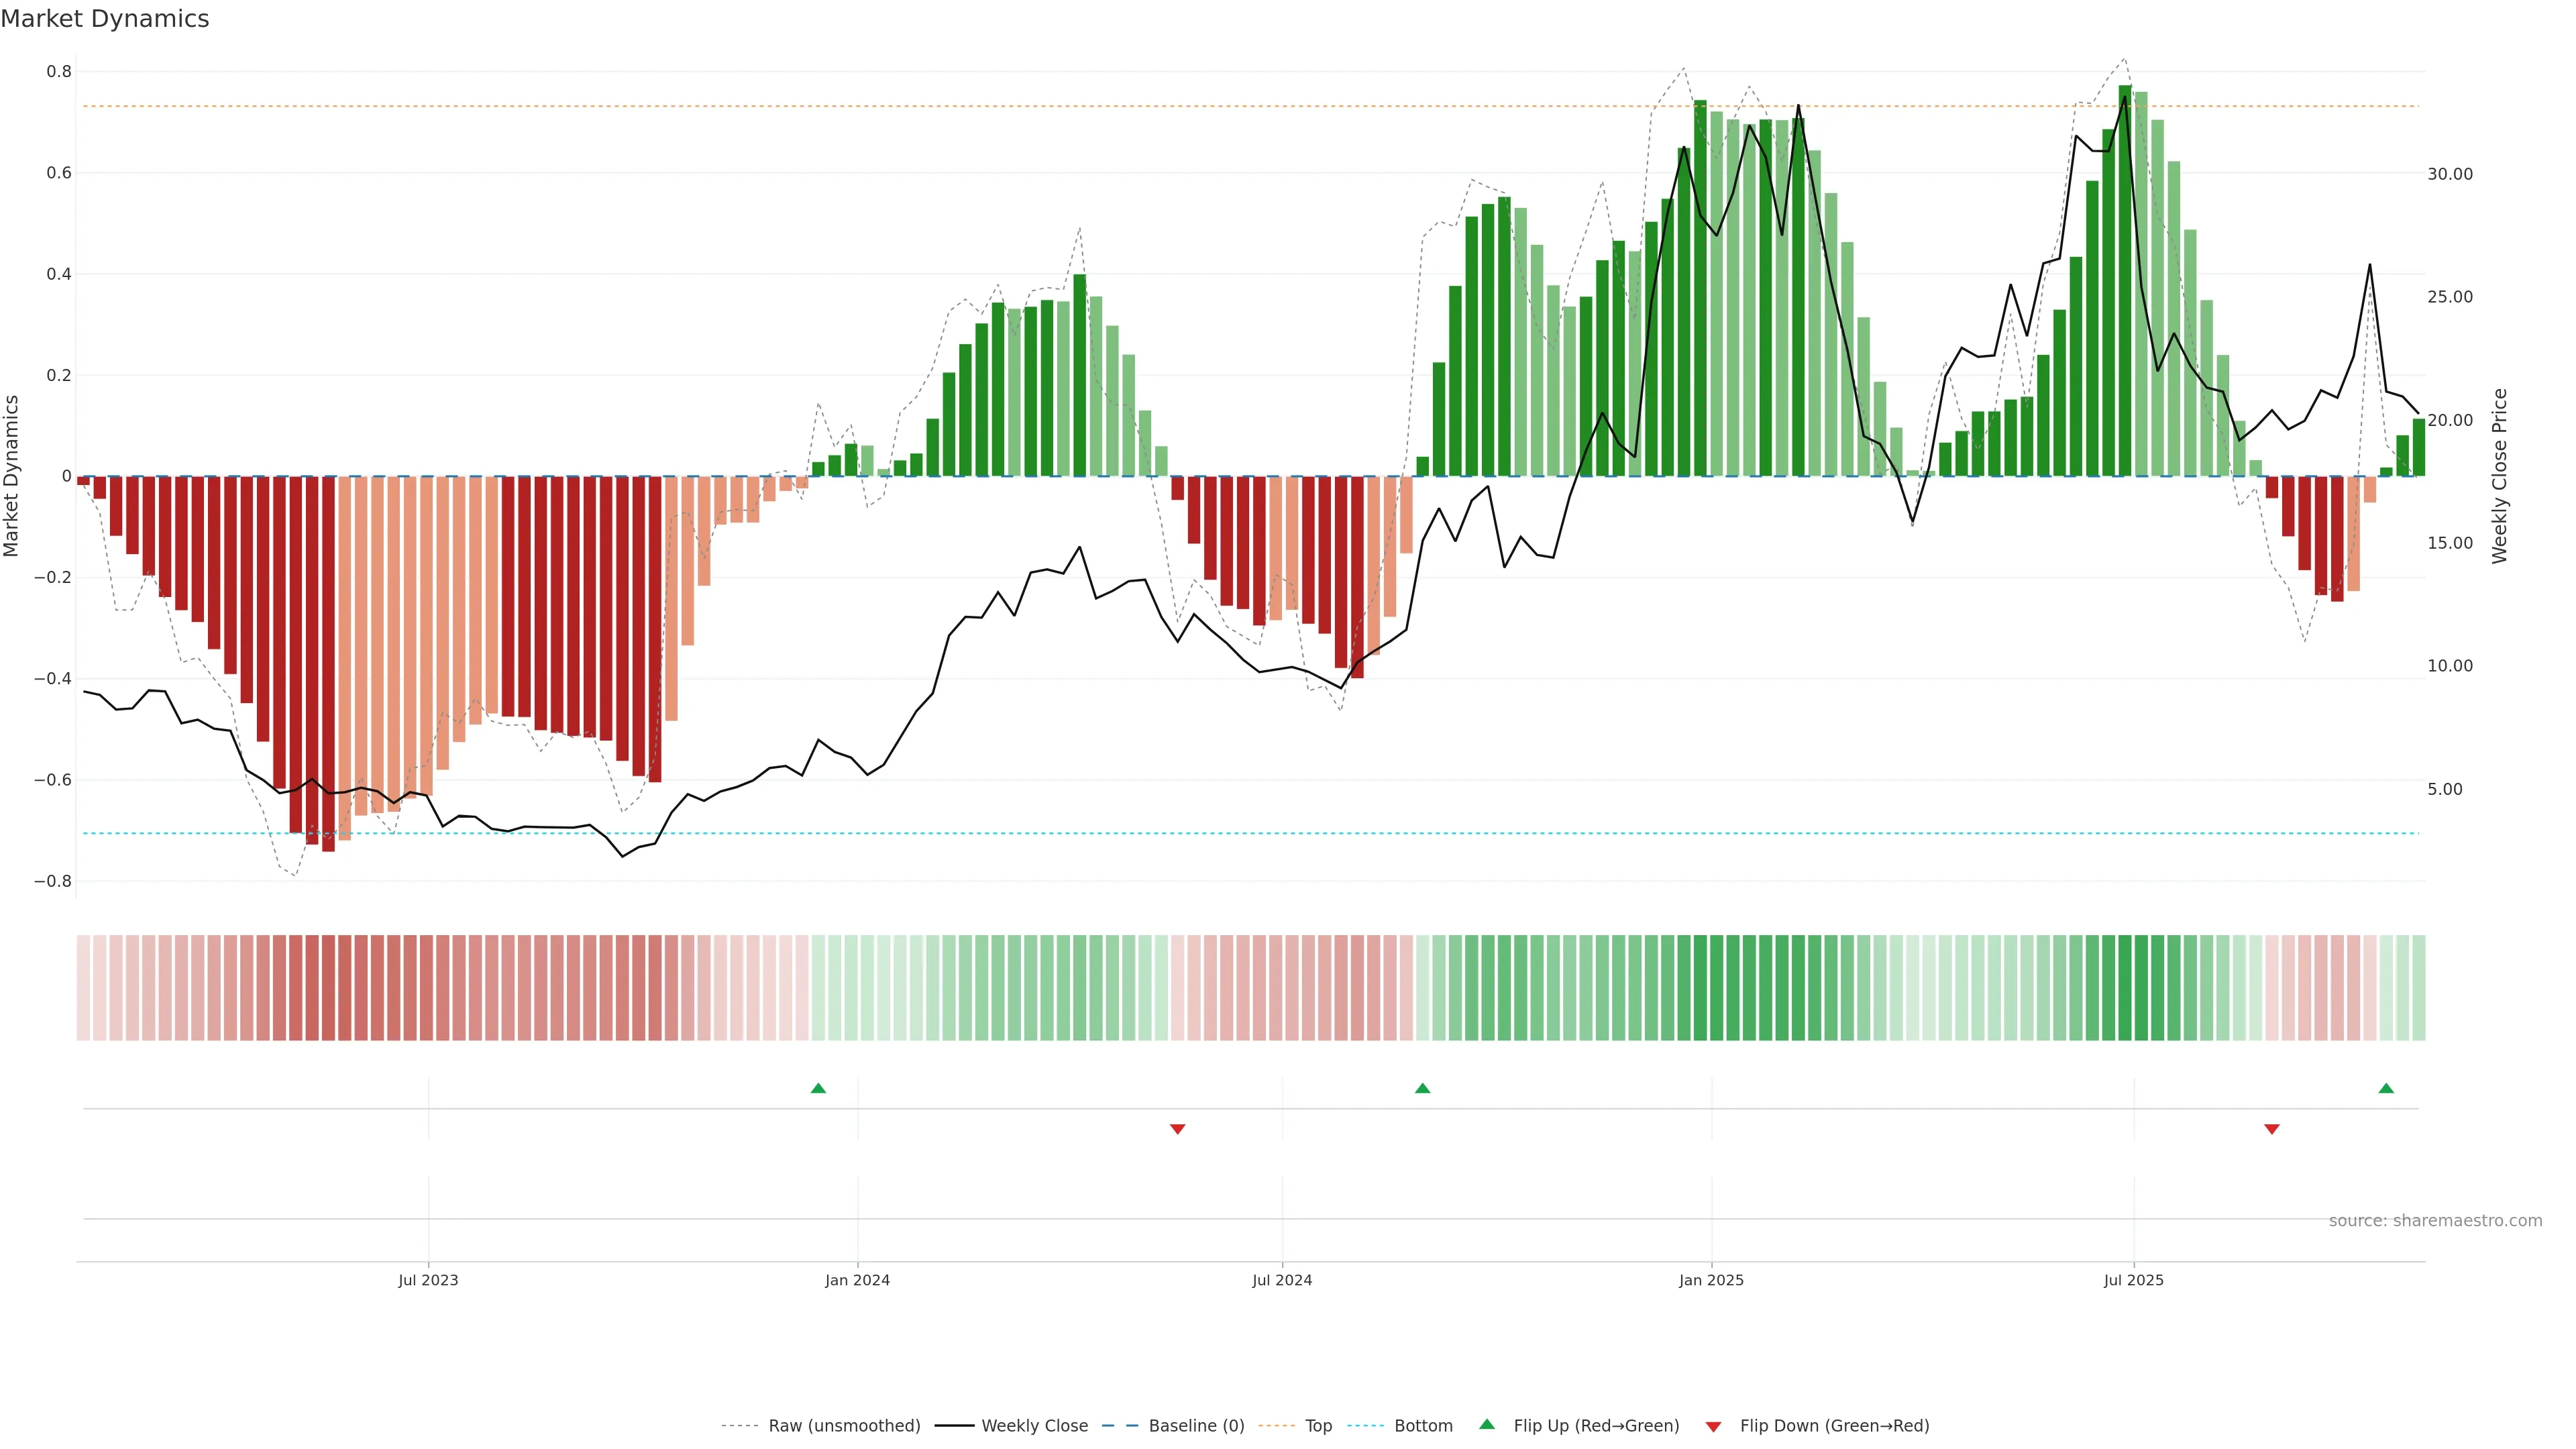Click the Market Dynamics chart title
This screenshot has width=2576, height=1449.
(105, 19)
